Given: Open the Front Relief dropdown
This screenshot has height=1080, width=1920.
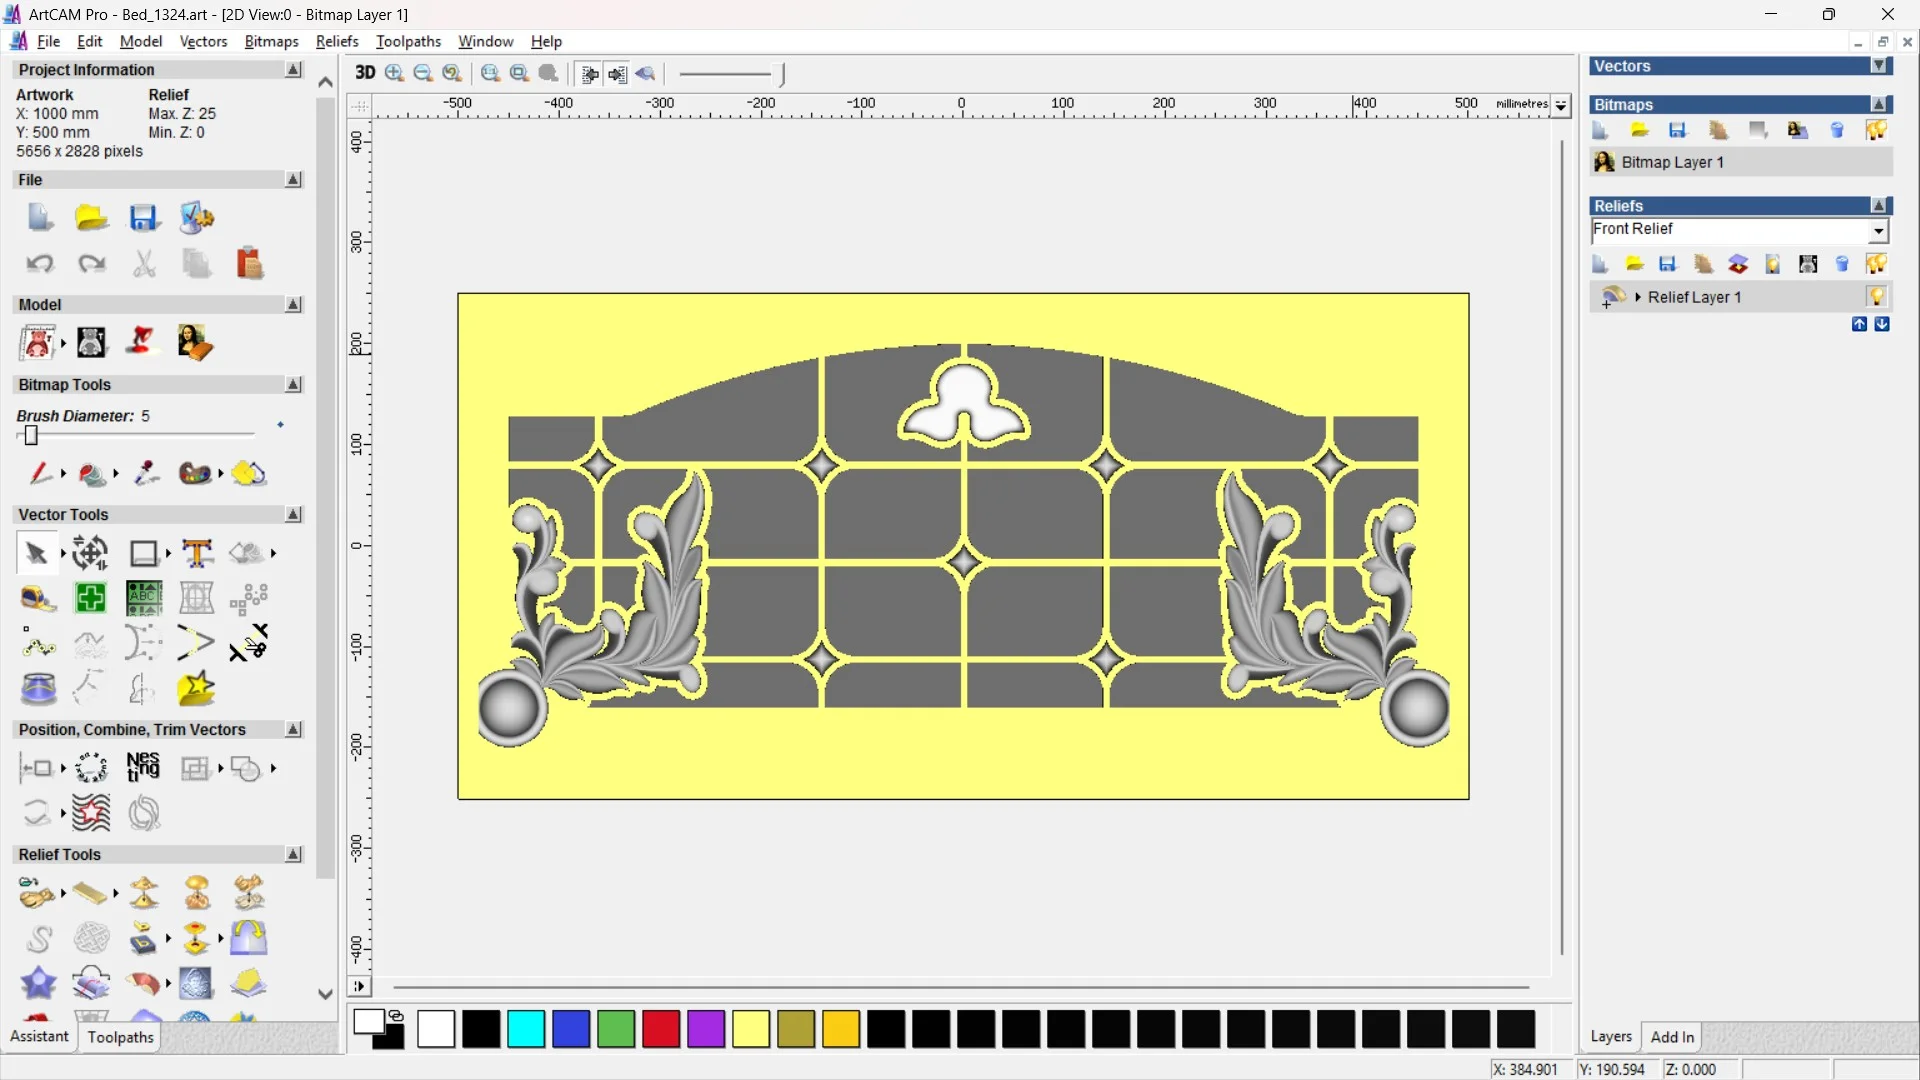Looking at the screenshot, I should tap(1879, 231).
